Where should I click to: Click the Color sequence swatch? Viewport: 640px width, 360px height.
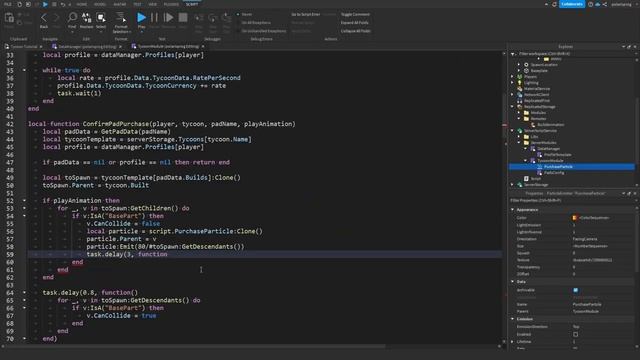point(575,218)
